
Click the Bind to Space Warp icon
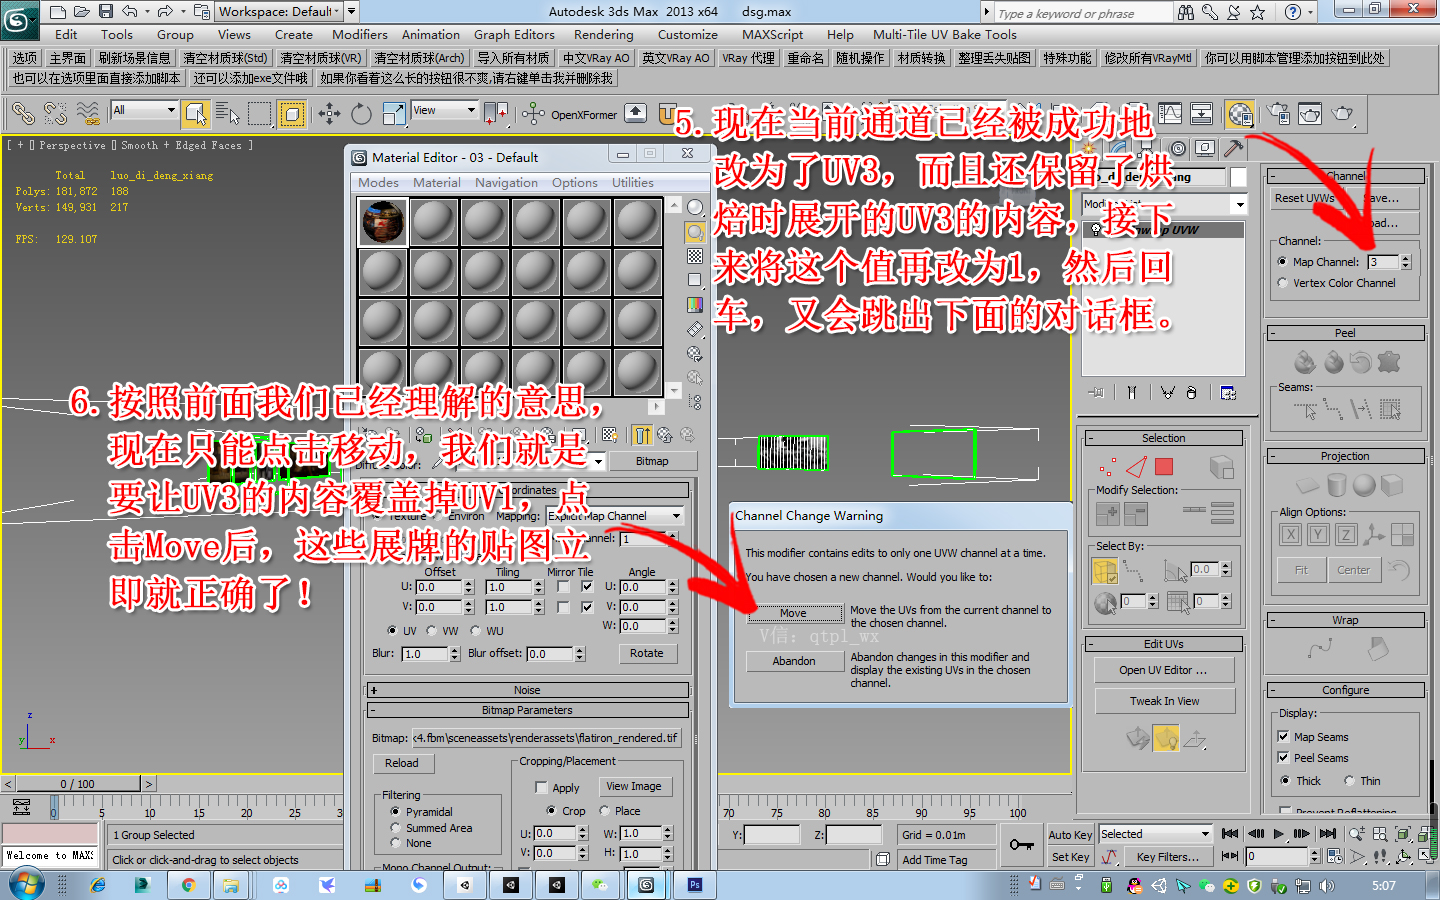pos(89,114)
